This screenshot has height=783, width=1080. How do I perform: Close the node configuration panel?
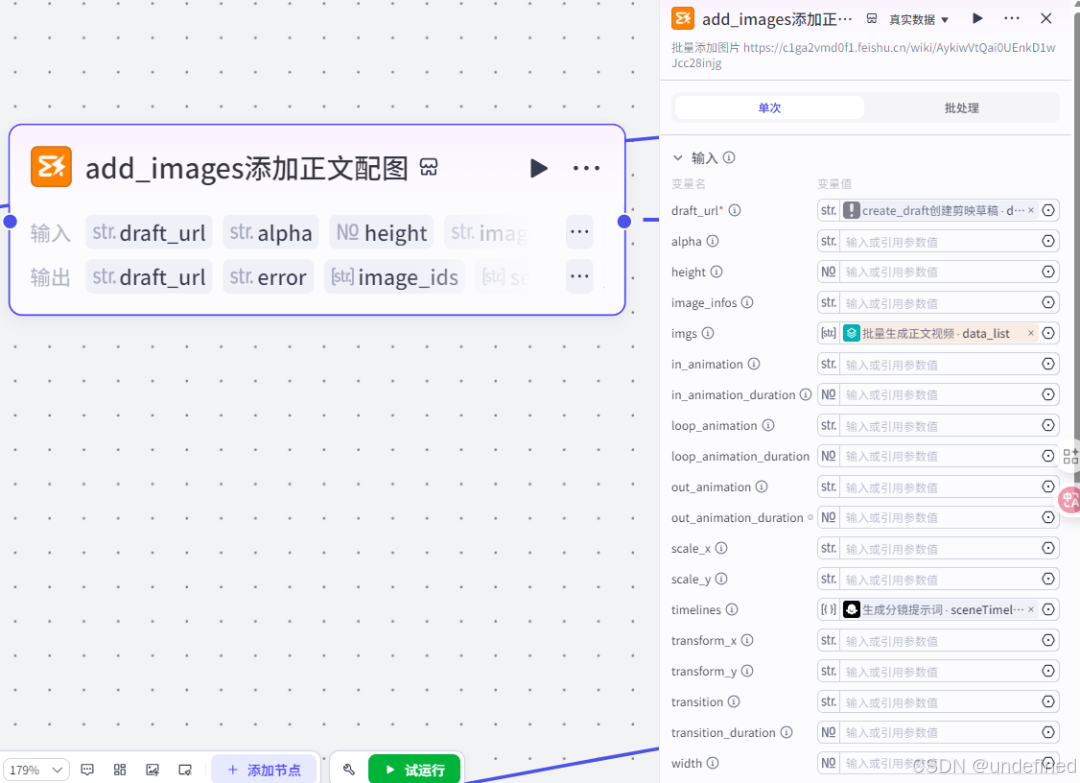coord(1046,19)
